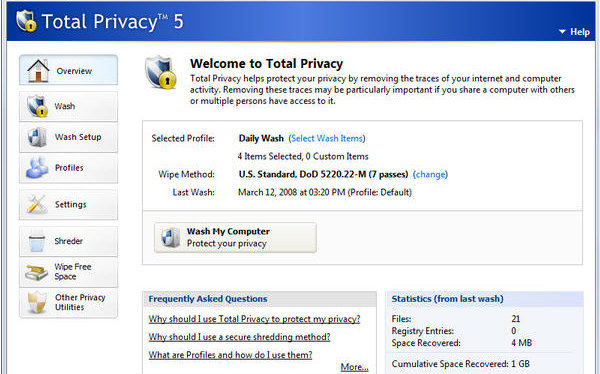Click the More... FAQ link
This screenshot has height=374, width=600.
pyautogui.click(x=354, y=367)
